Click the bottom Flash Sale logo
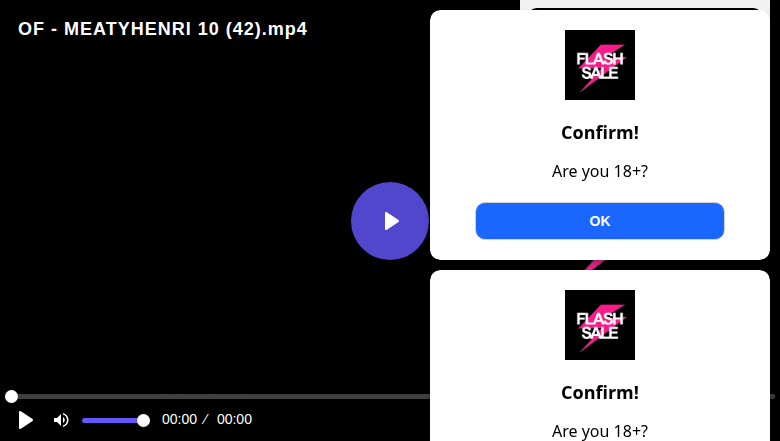 599,325
